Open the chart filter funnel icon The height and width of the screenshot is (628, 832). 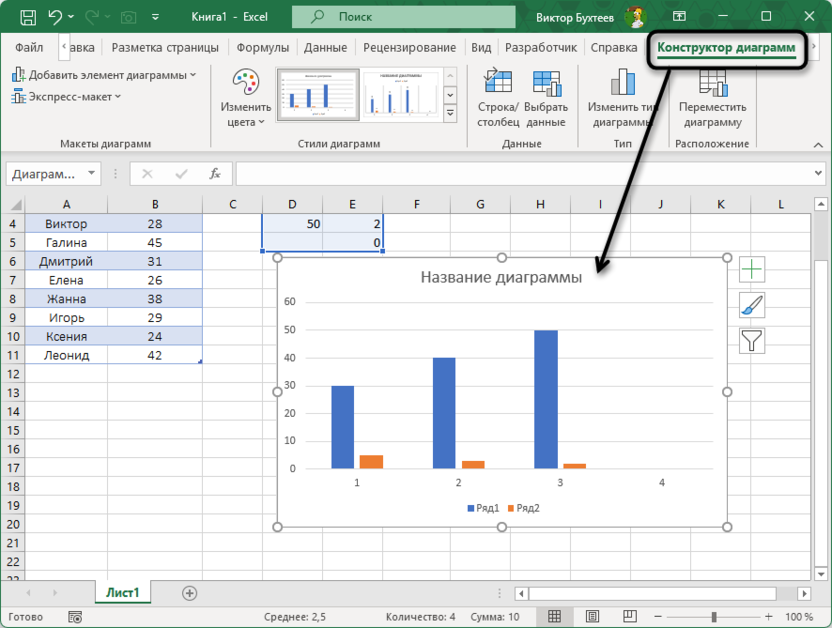click(x=751, y=341)
